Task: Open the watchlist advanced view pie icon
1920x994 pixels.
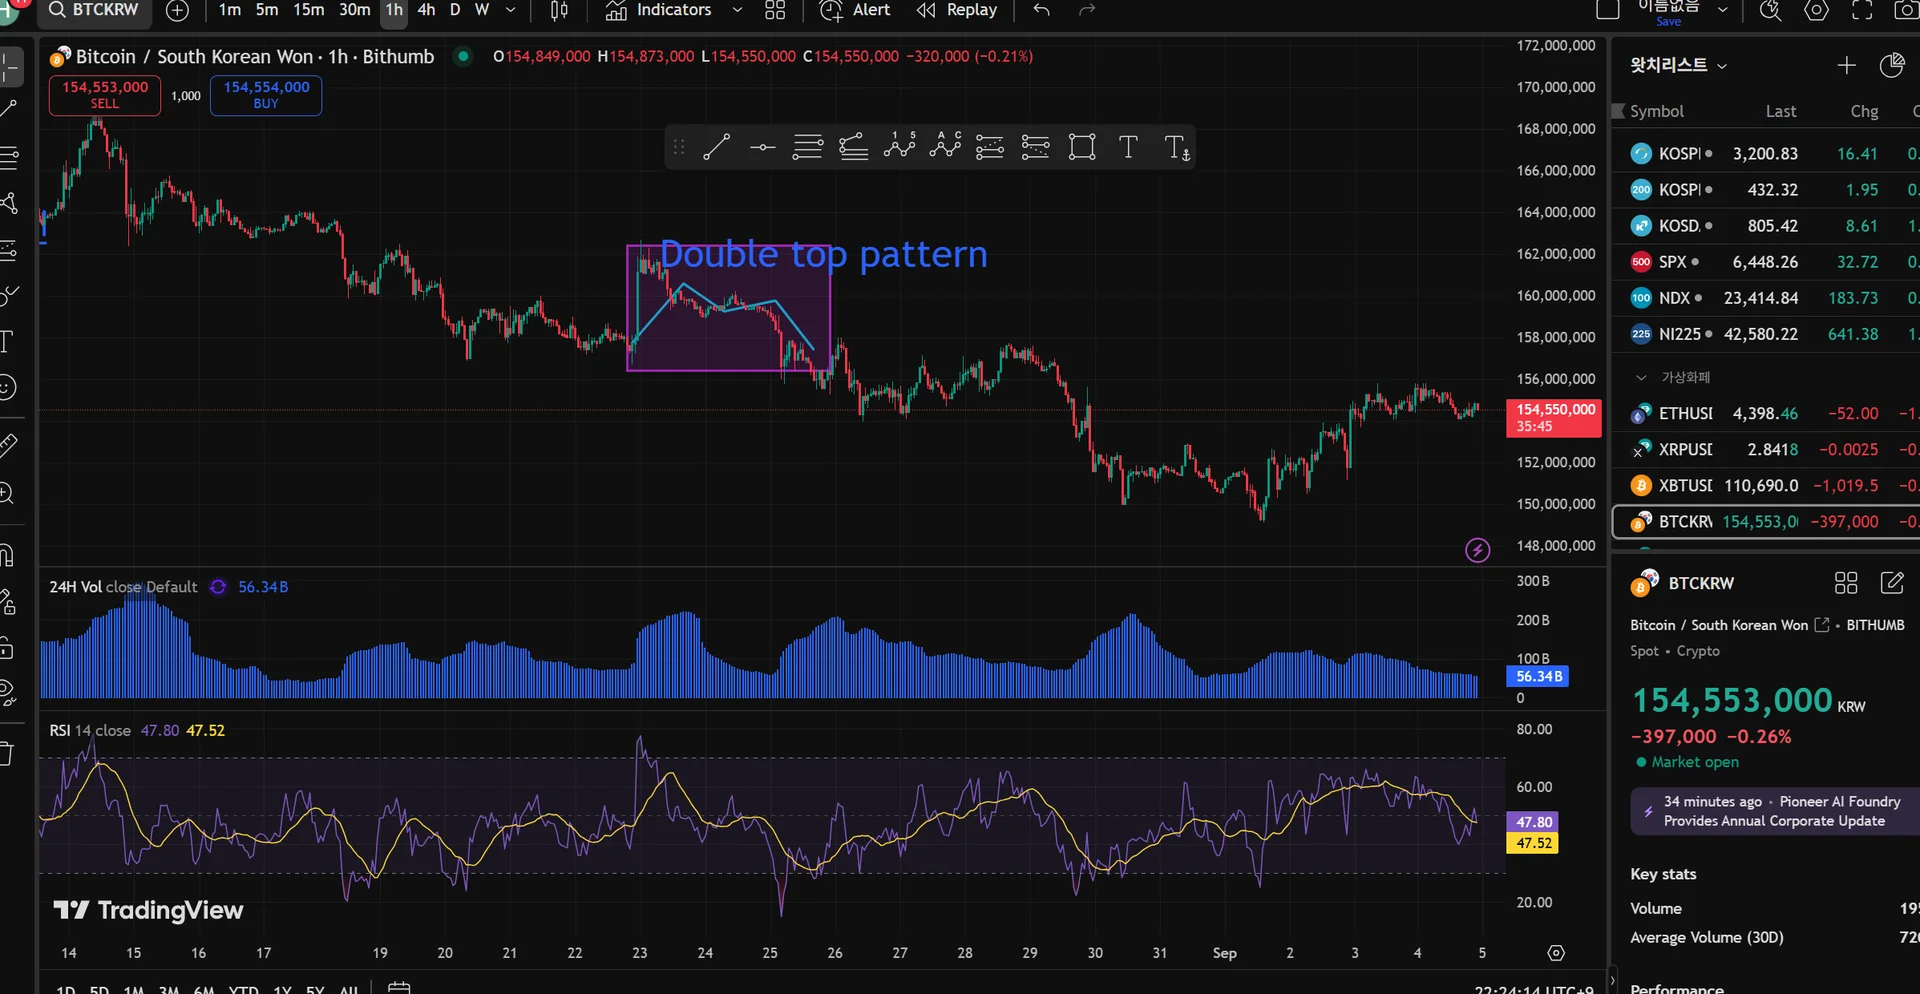Action: click(x=1891, y=66)
